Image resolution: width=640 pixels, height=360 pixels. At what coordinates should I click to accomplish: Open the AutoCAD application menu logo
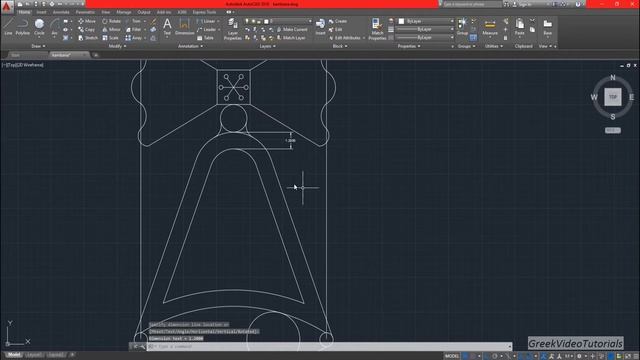click(7, 6)
